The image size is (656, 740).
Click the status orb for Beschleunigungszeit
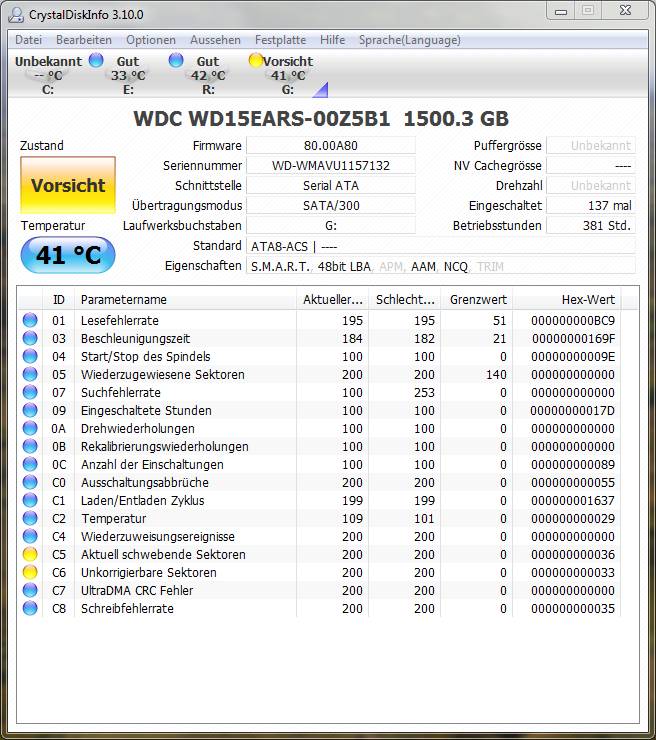pos(30,338)
